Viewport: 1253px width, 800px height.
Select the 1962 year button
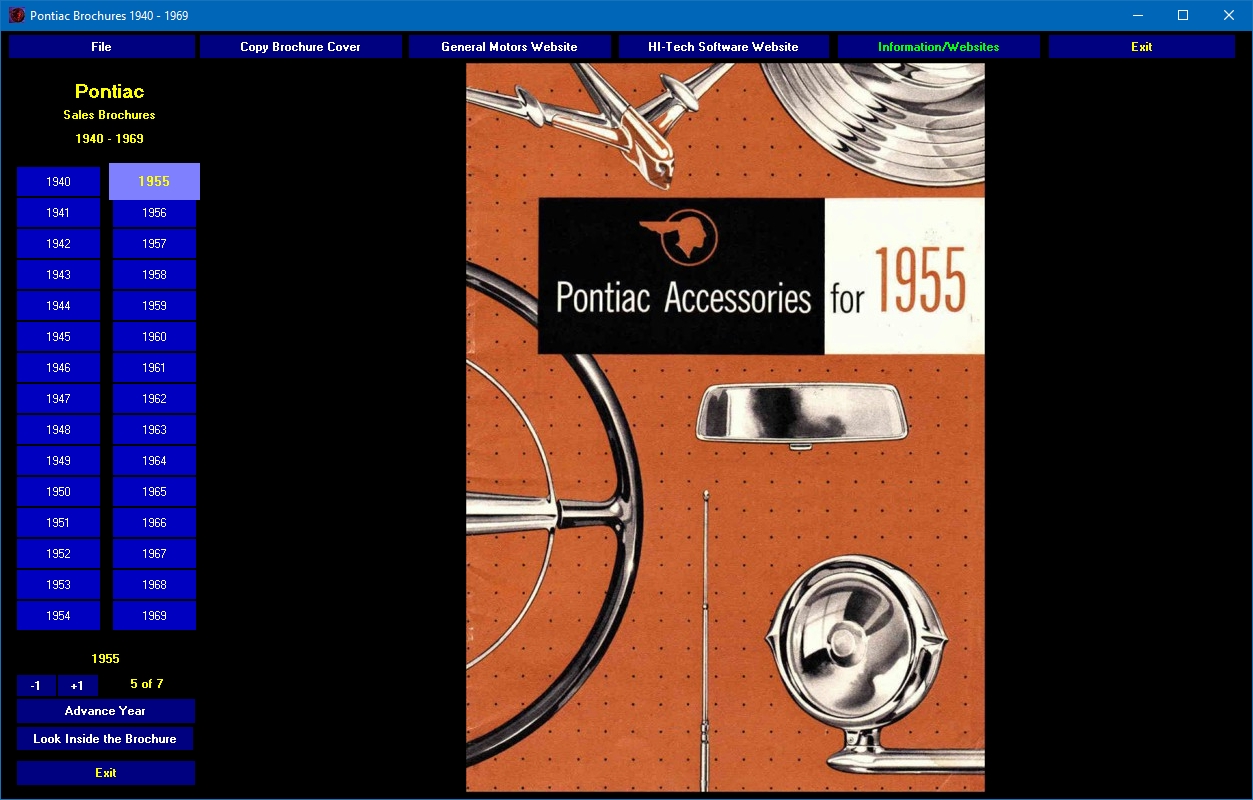(154, 399)
